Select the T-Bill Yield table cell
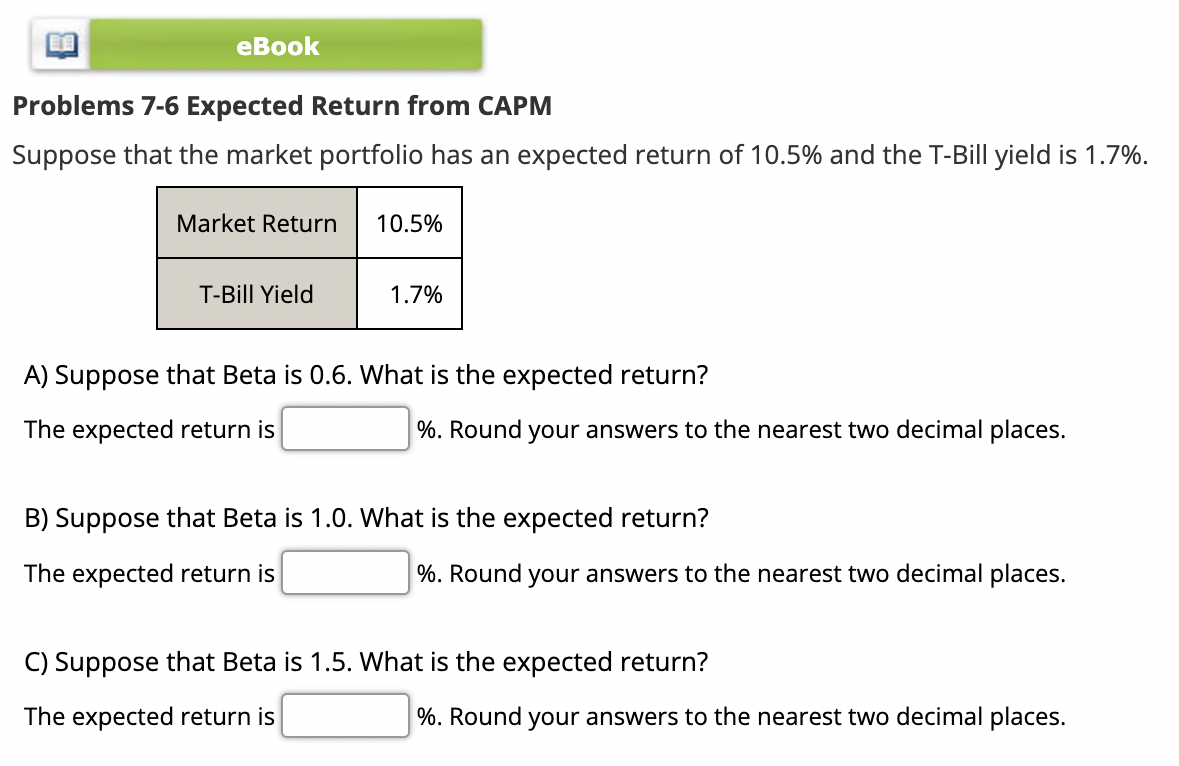Screen dimensions: 1179x766 [x=256, y=293]
